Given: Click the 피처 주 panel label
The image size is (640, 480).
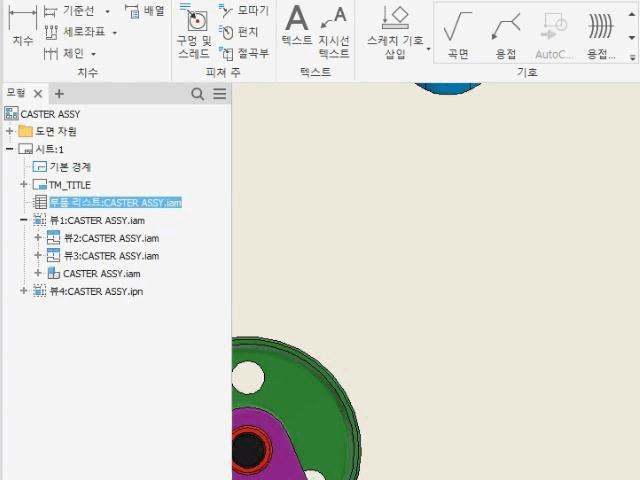Looking at the screenshot, I should click(x=223, y=73).
